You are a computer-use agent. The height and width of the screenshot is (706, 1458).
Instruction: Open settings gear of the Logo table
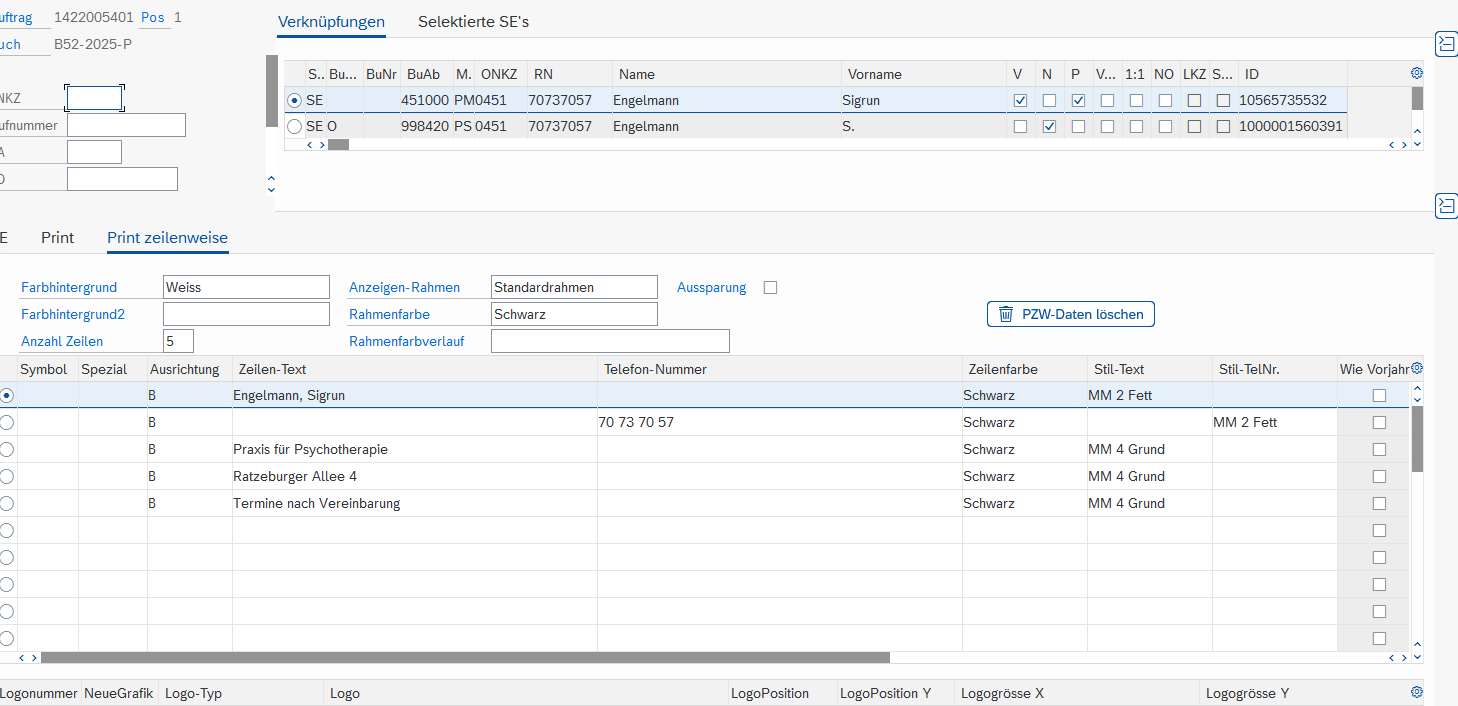[1416, 692]
